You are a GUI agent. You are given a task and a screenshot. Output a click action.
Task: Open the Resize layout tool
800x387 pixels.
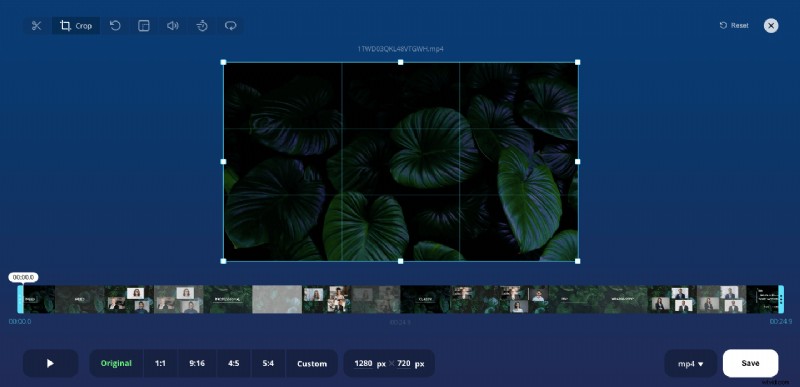(x=144, y=25)
